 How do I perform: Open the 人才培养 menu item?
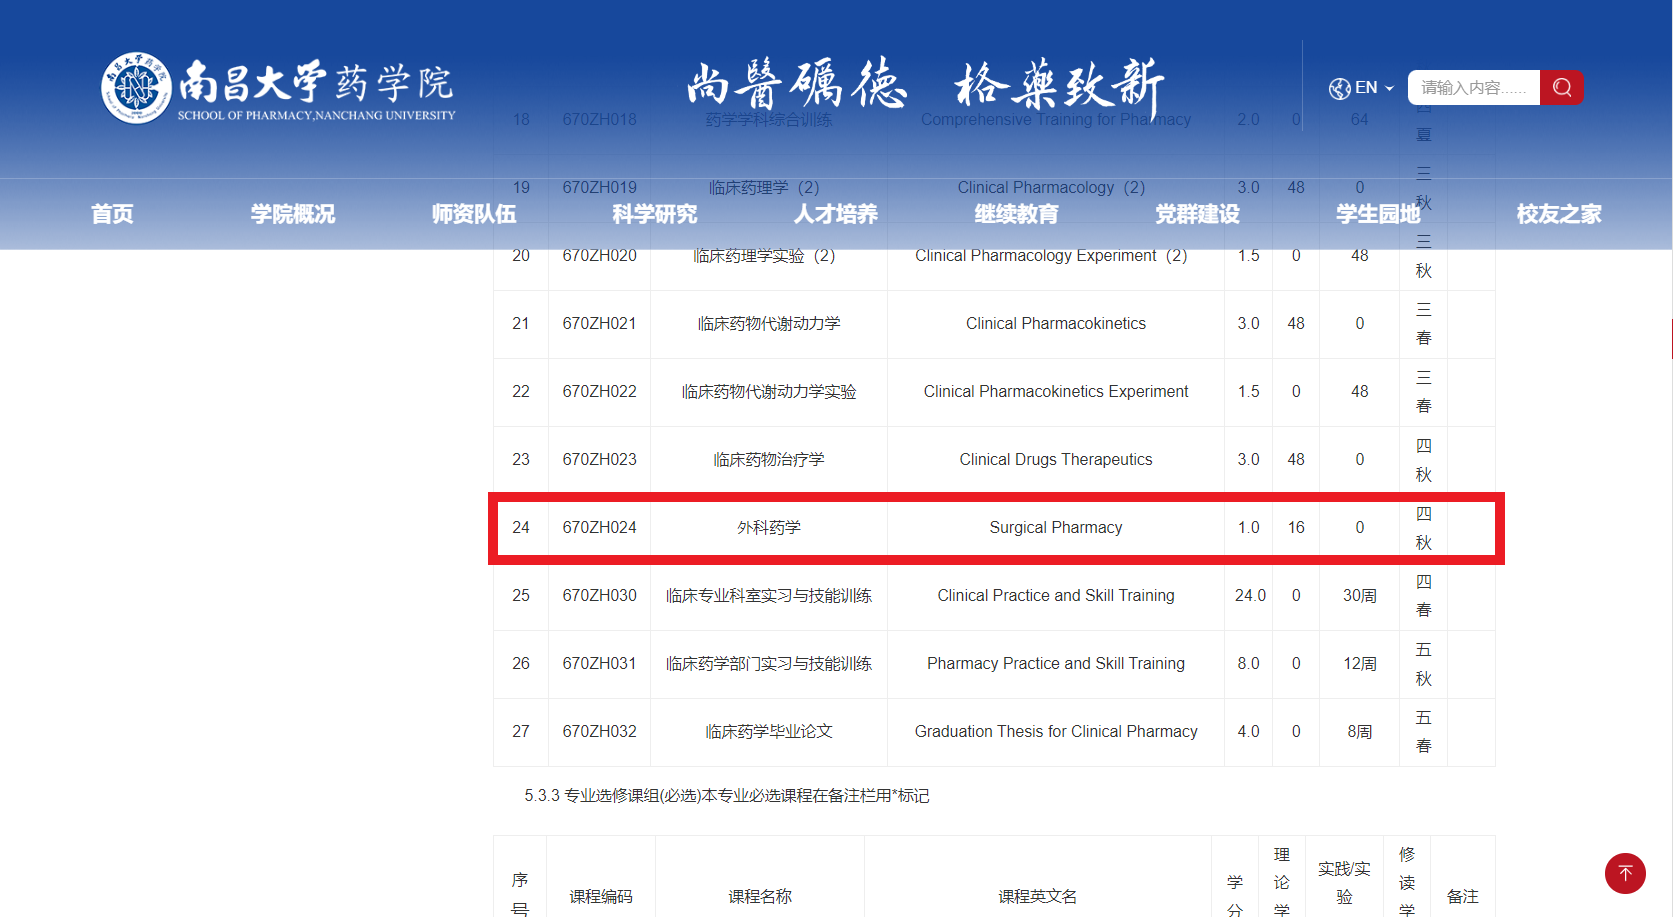click(x=835, y=213)
